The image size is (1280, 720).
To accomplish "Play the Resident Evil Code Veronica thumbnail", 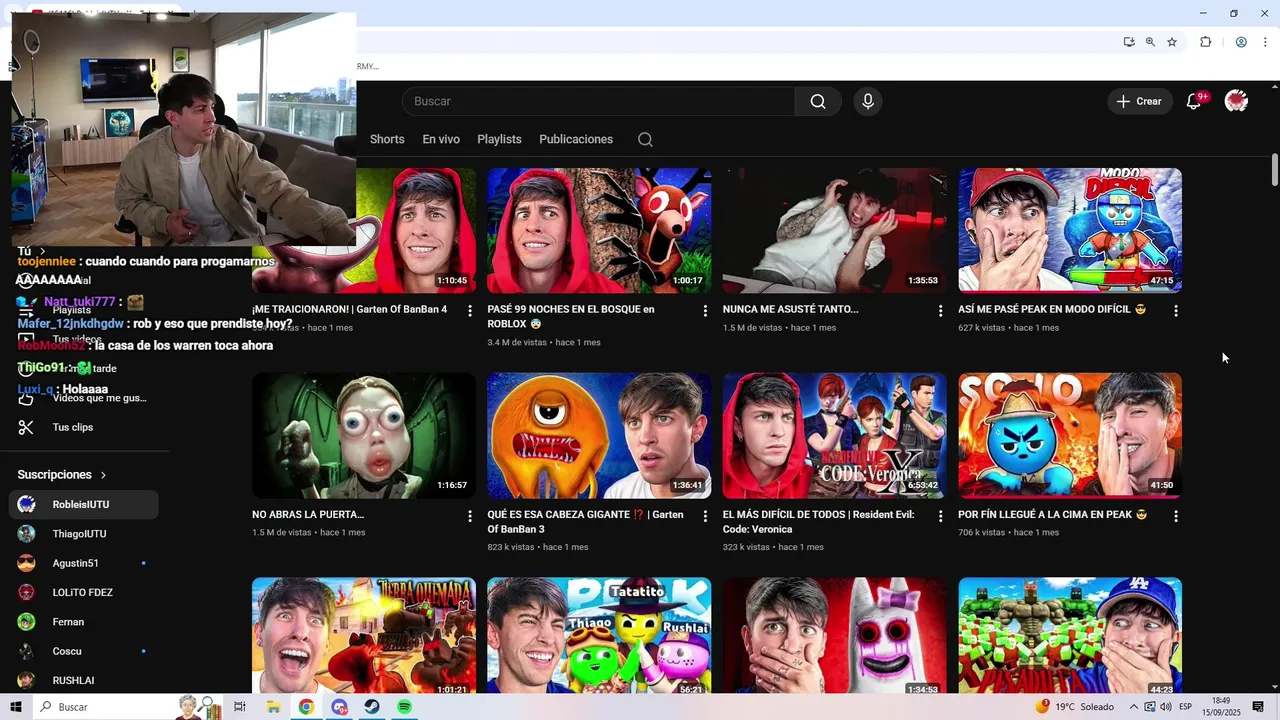I will click(835, 435).
